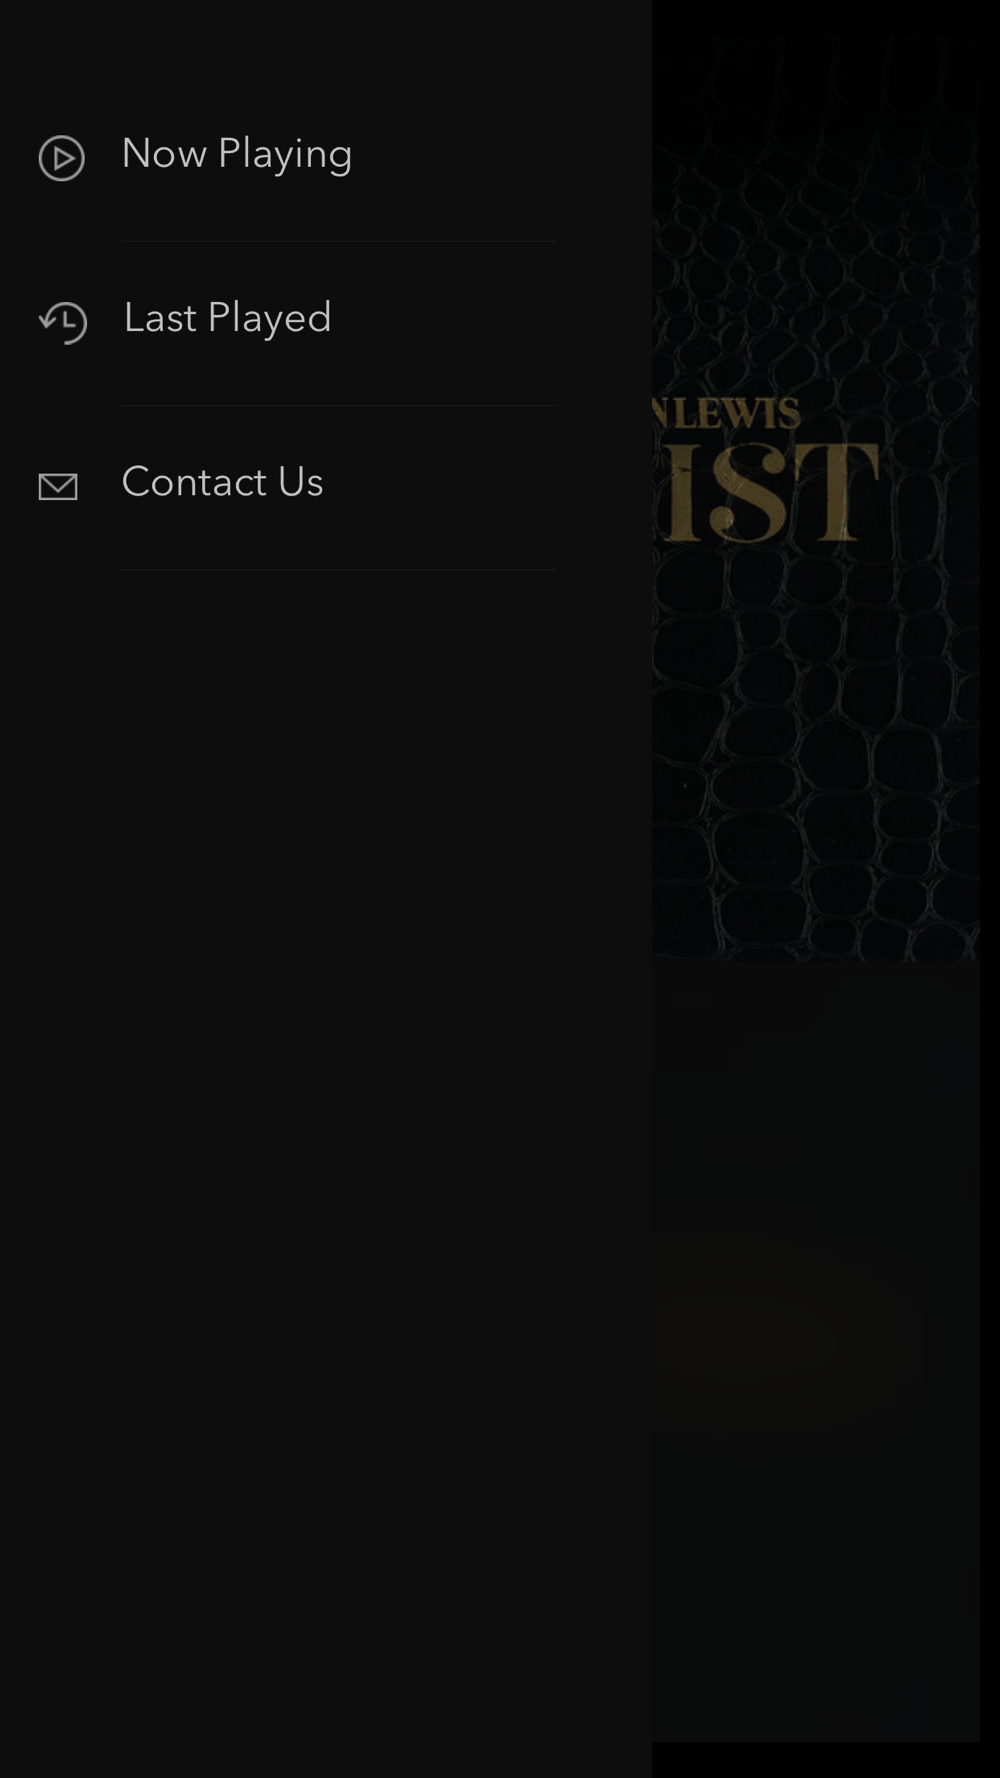Tap the dark area beneath the album artwork
Viewport: 1000px width, 1778px height.
coord(816,1350)
